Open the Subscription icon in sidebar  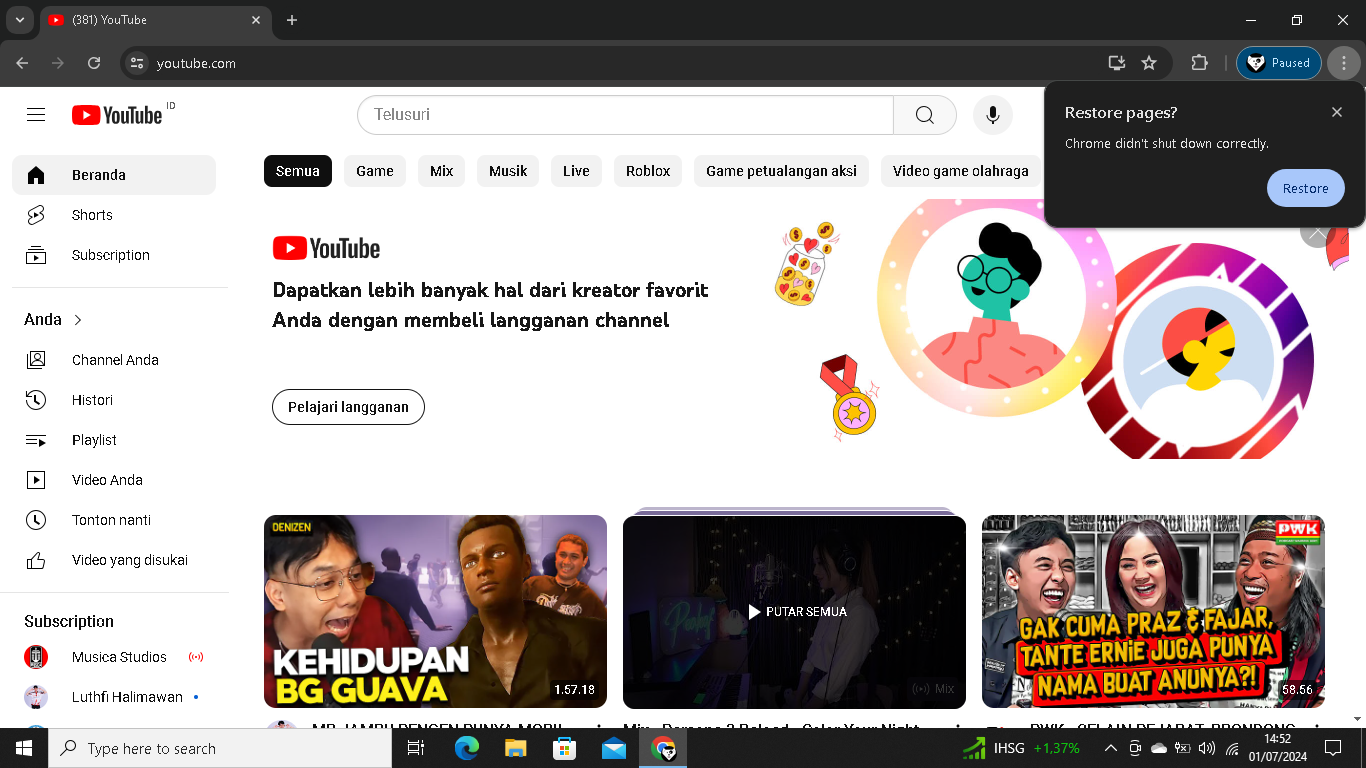(36, 255)
